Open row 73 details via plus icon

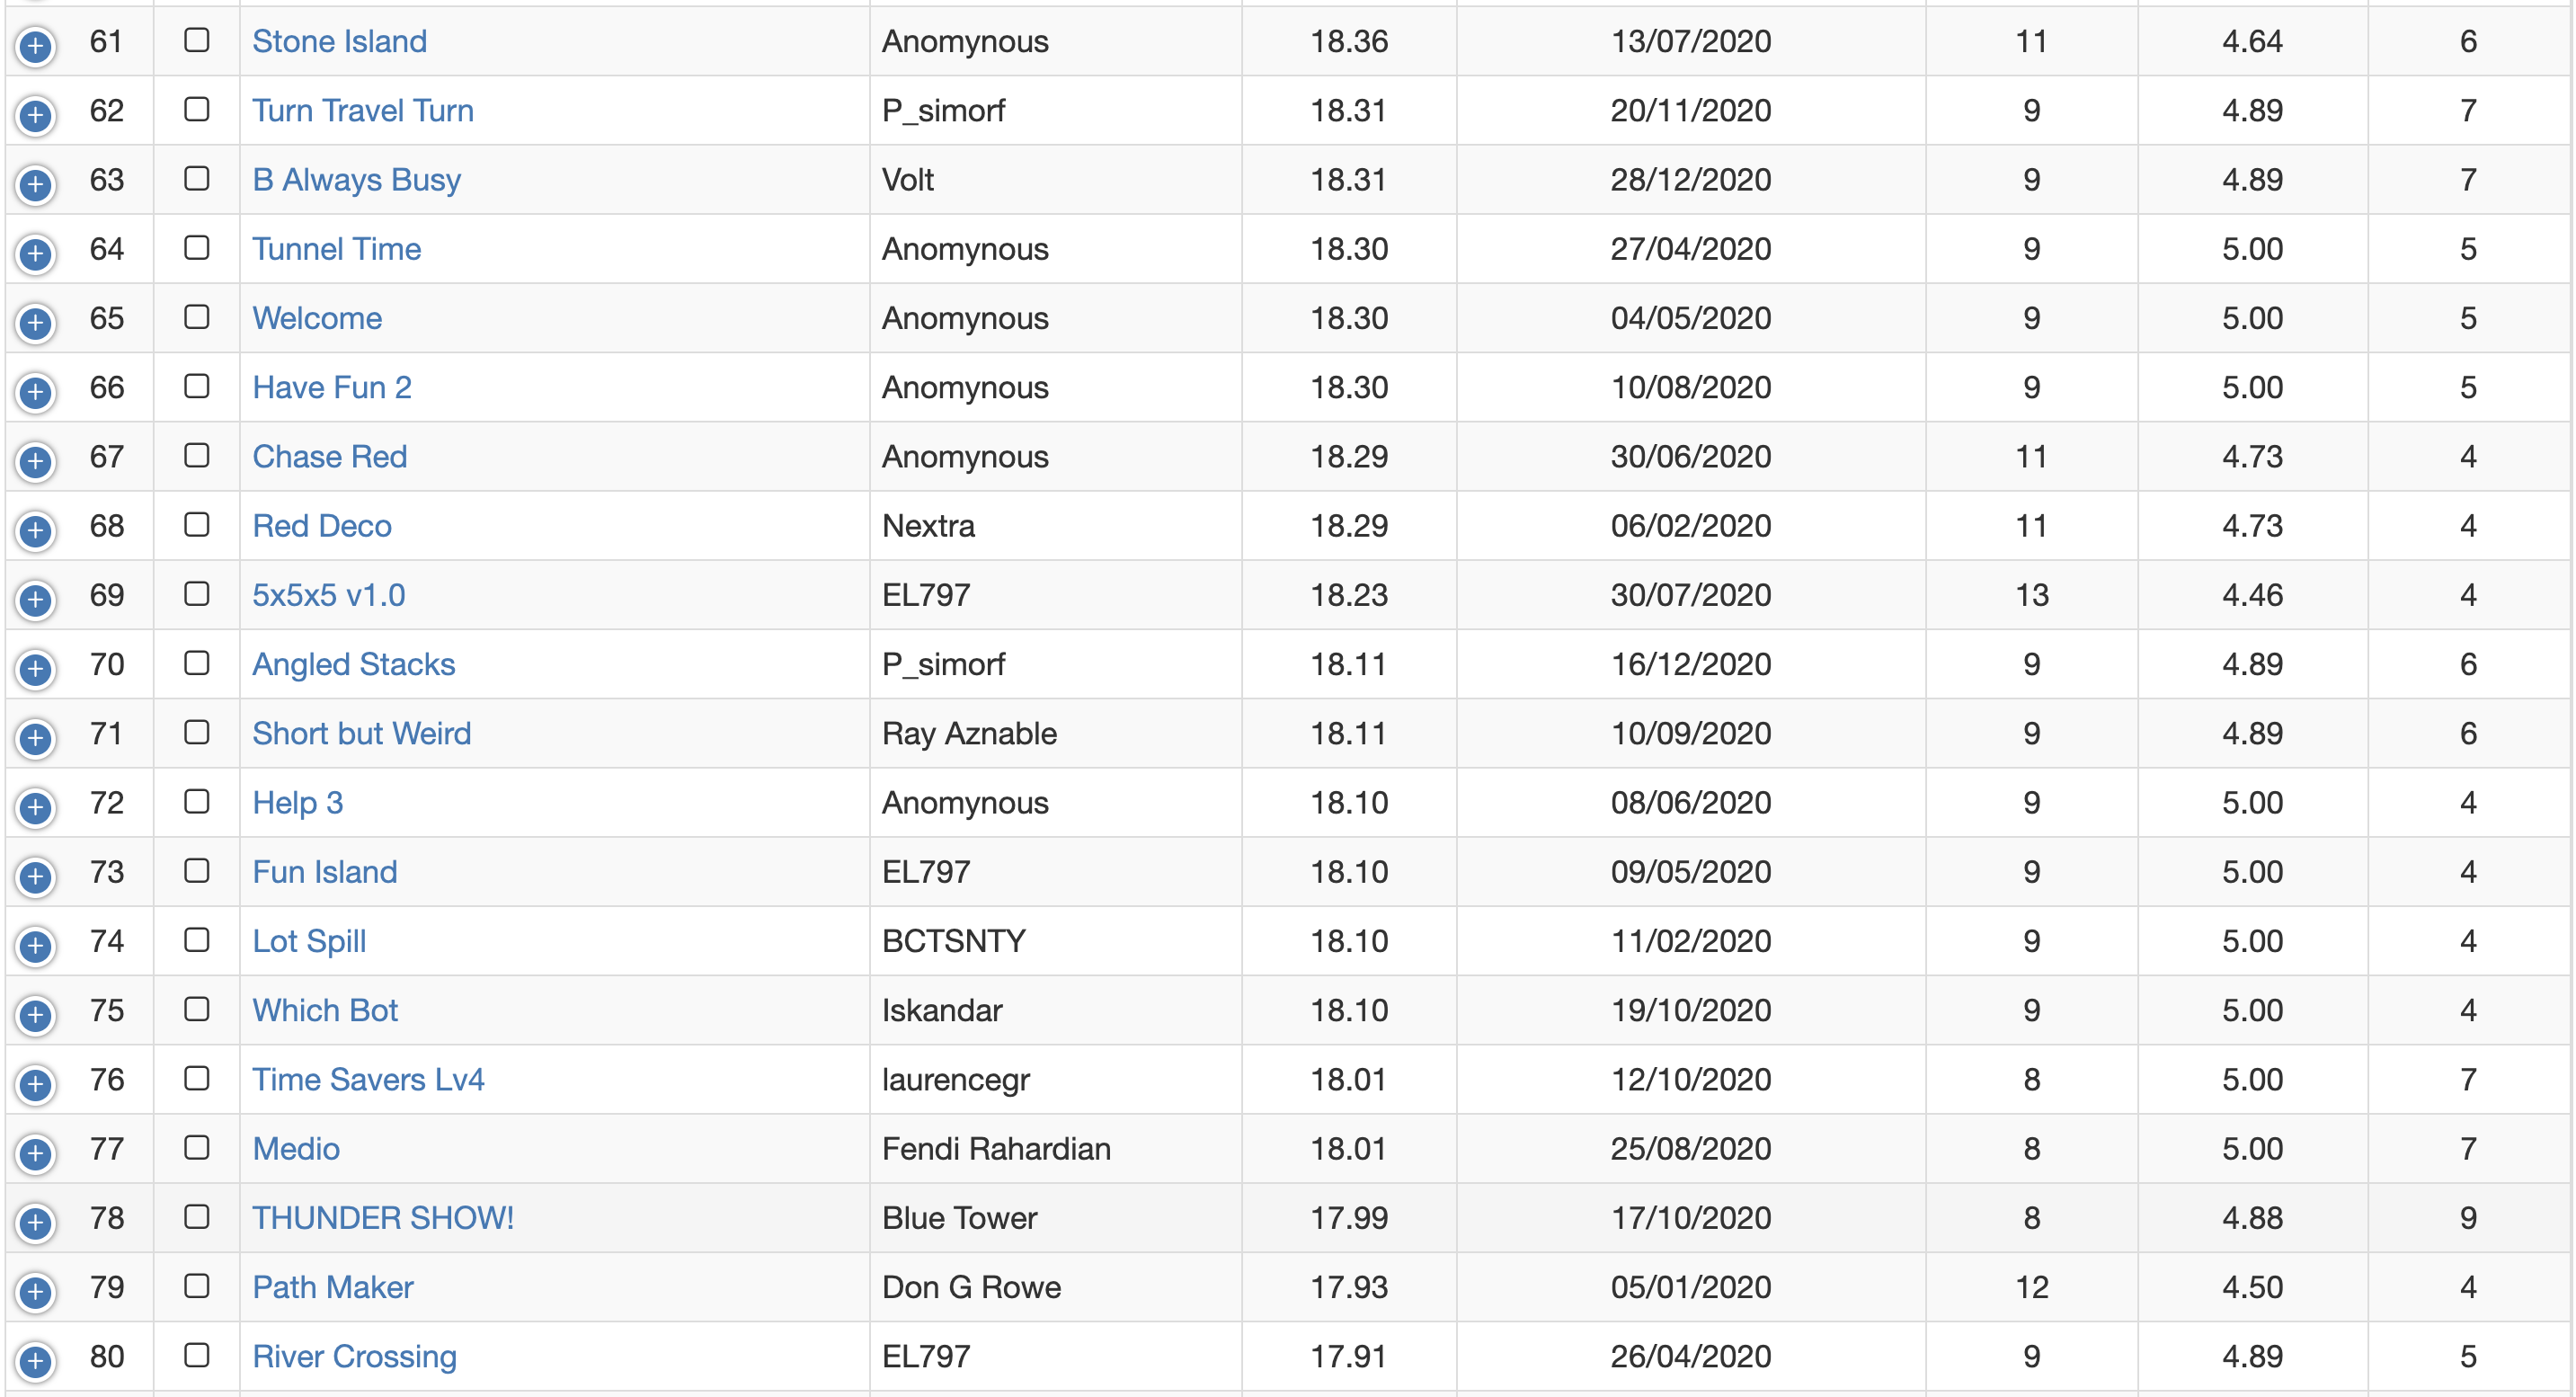coord(35,877)
